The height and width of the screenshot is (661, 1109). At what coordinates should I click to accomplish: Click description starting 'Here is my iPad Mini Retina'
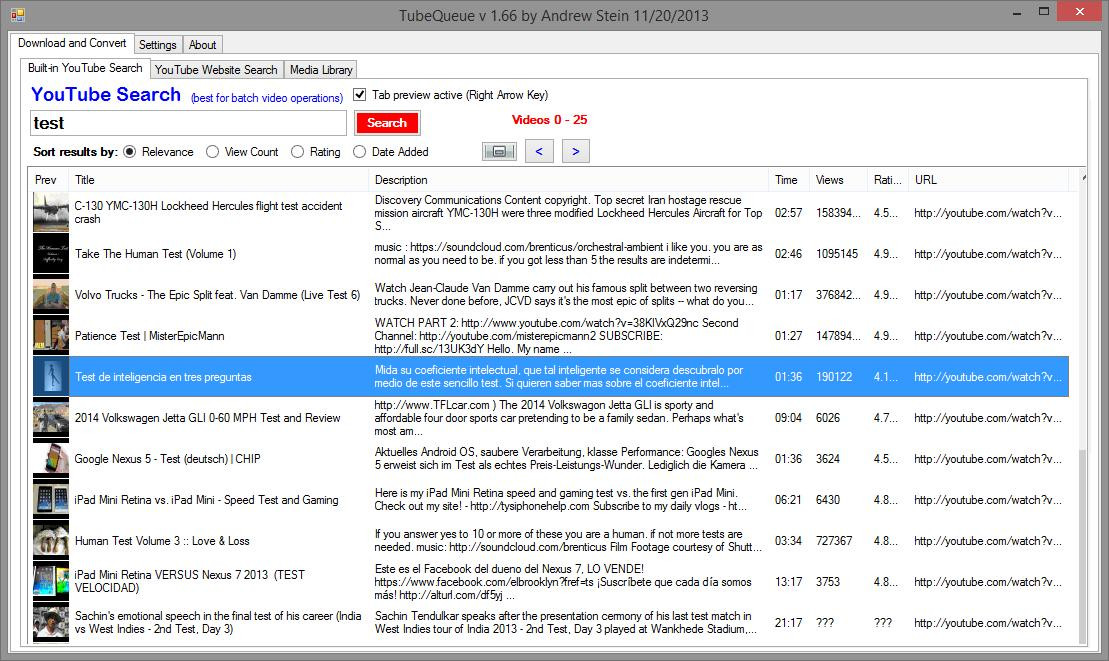coord(560,499)
